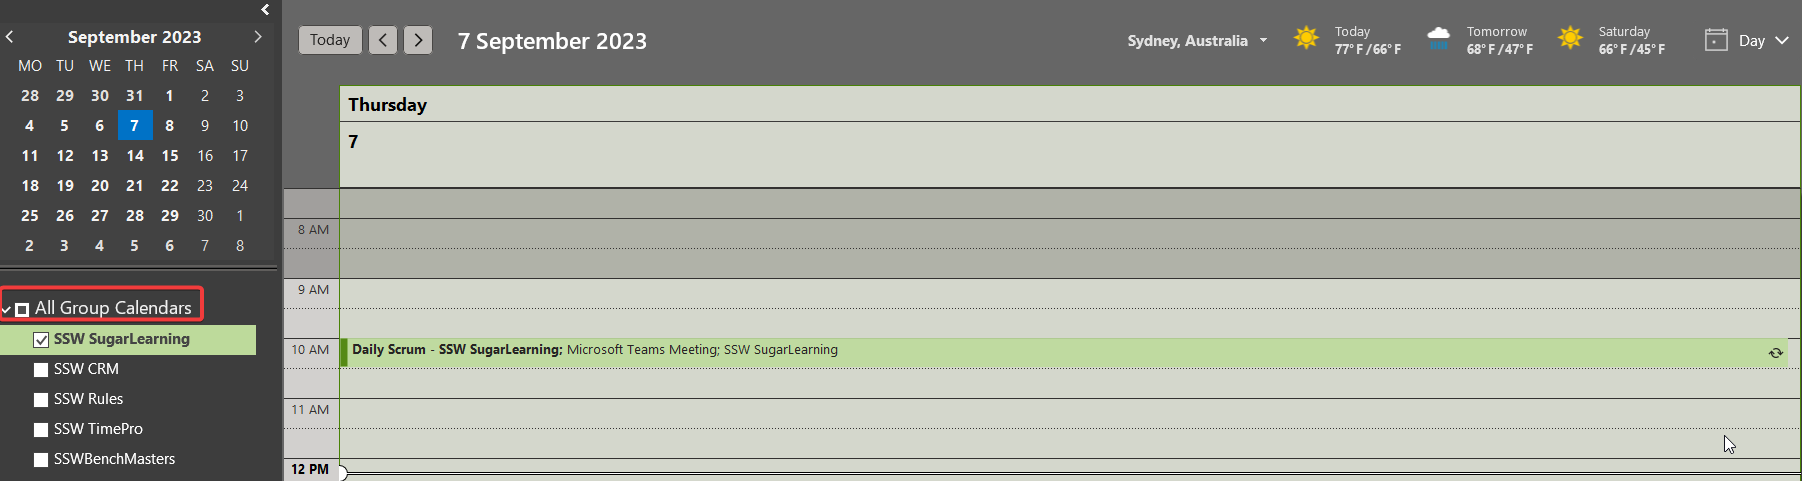
Task: Collapse the All Group Calendars group
Action: (6, 310)
